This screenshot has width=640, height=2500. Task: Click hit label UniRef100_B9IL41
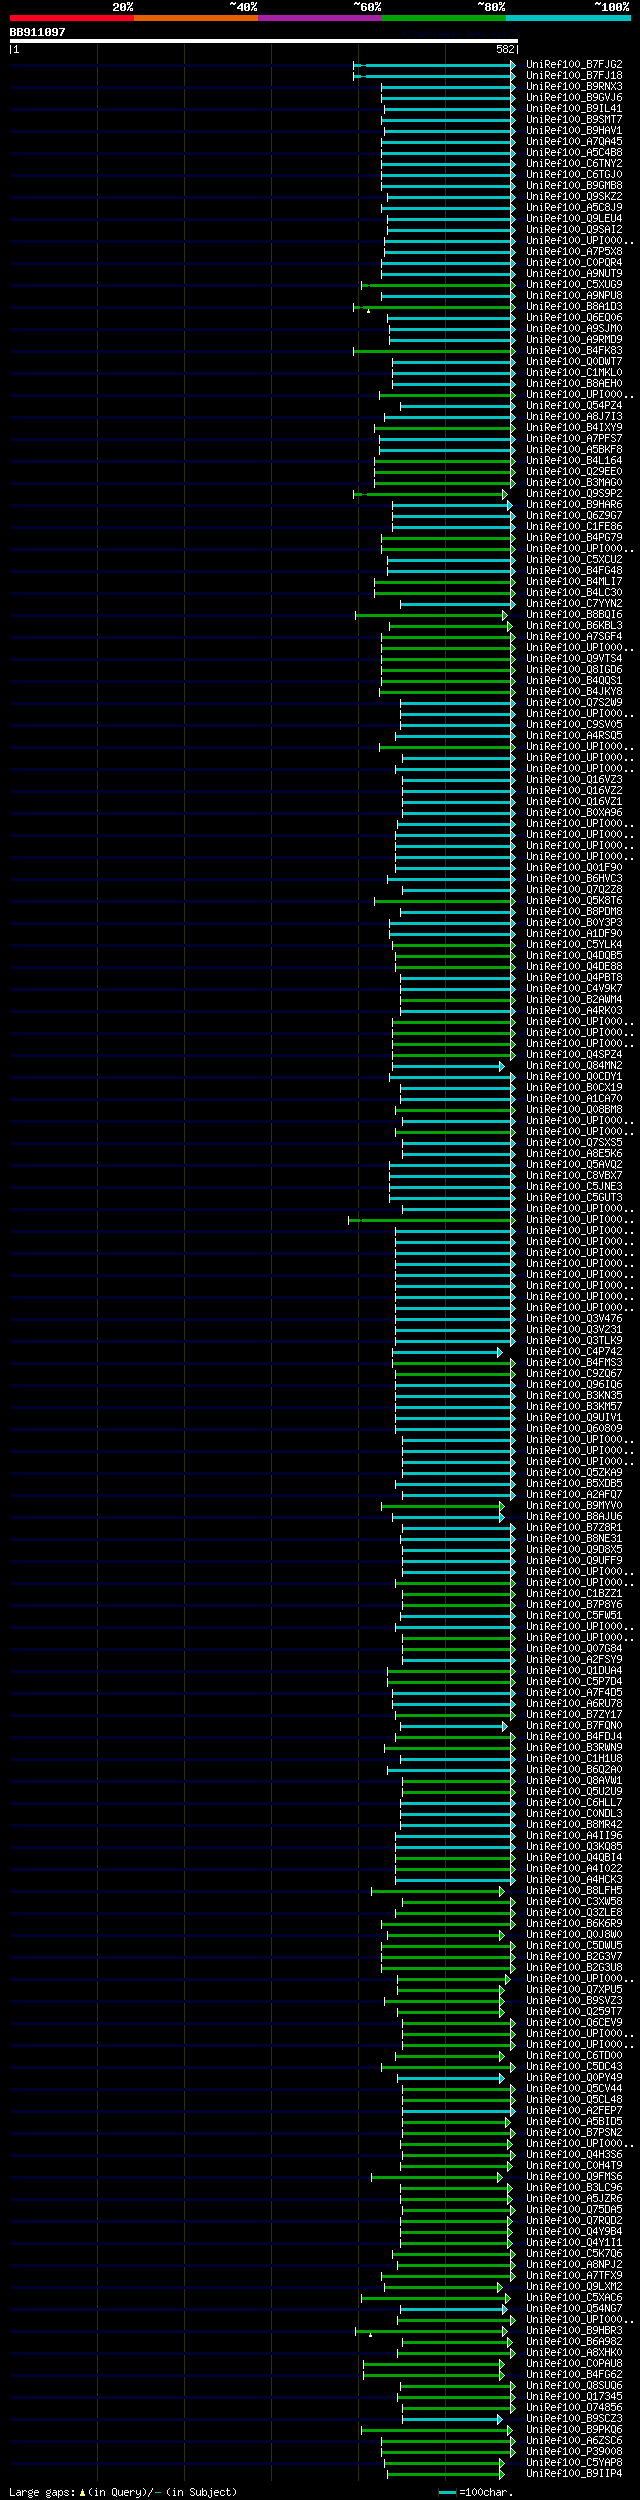[x=574, y=108]
